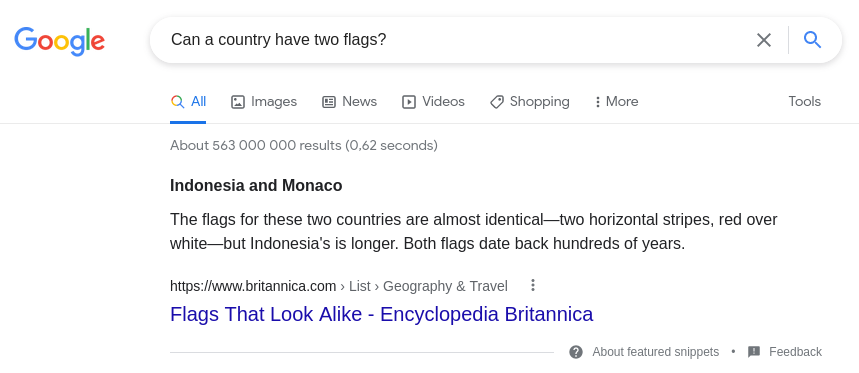Clear the search query with the X icon
Image resolution: width=859 pixels, height=373 pixels.
click(x=764, y=40)
